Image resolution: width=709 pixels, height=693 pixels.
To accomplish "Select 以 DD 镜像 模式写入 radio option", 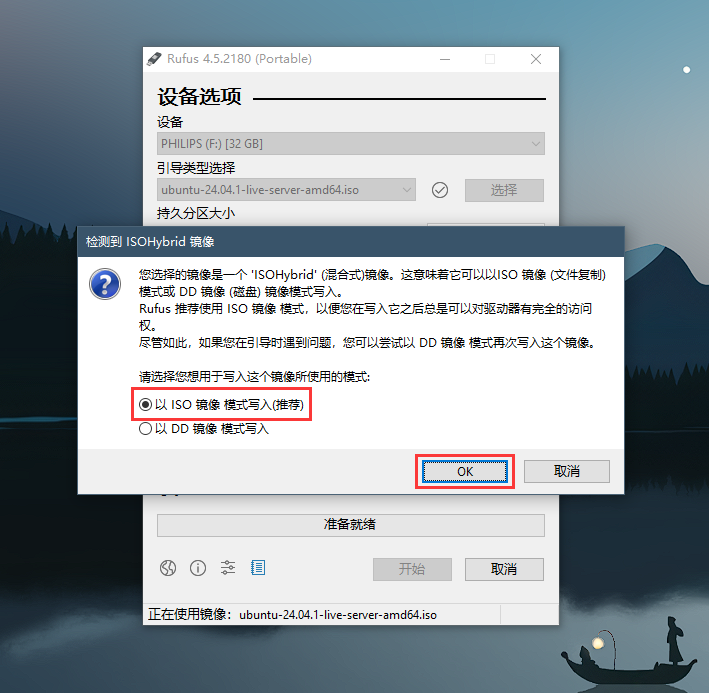I will pos(203,429).
